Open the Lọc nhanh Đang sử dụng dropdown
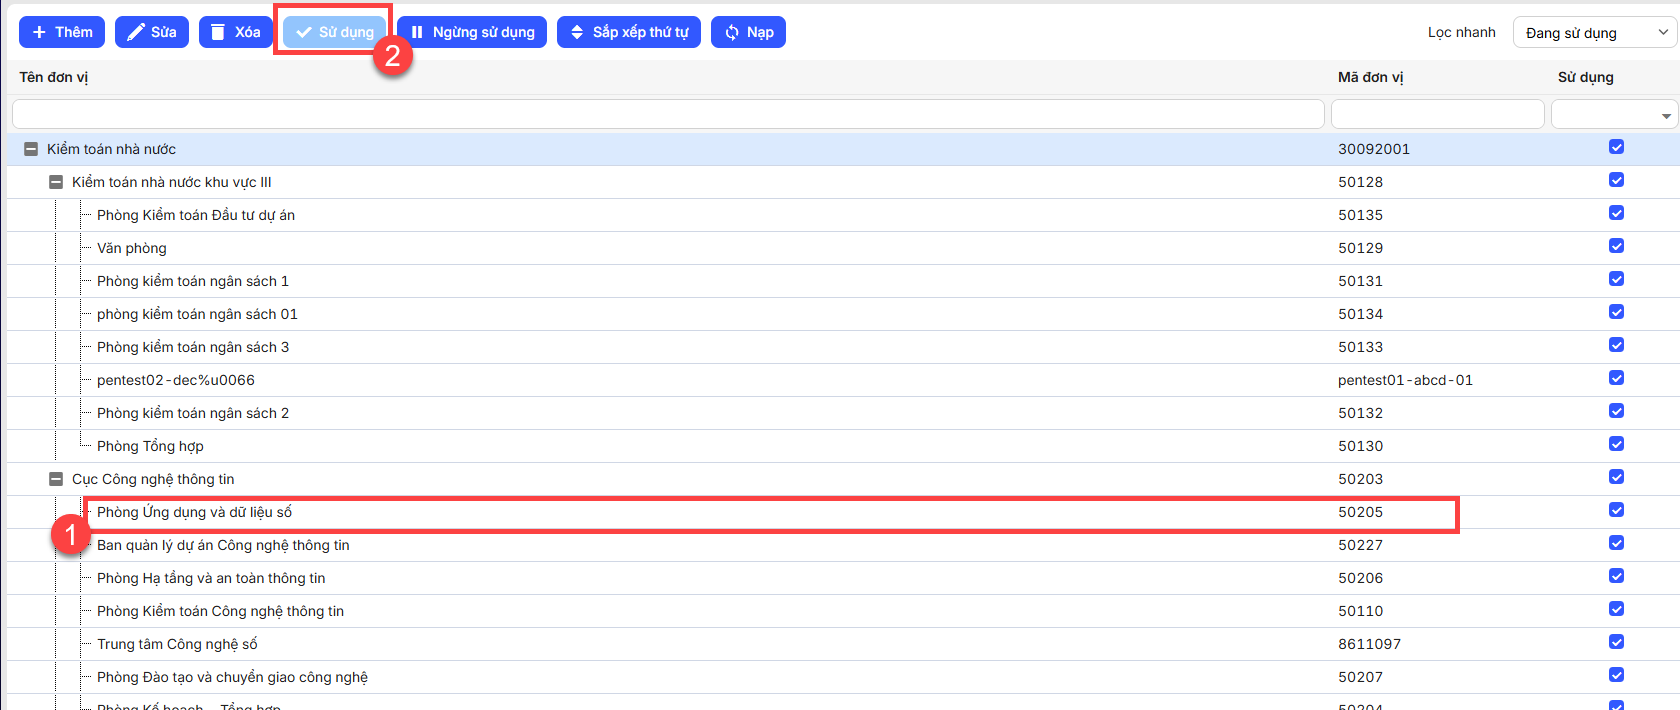Image resolution: width=1680 pixels, height=710 pixels. pos(1594,33)
